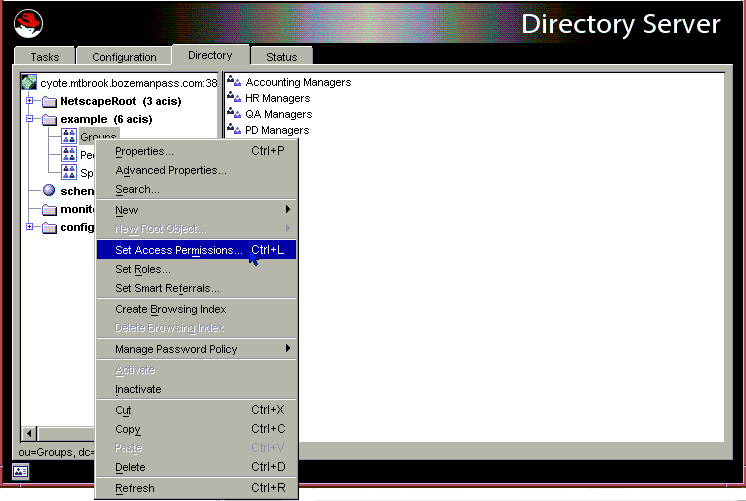This screenshot has height=501, width=746.
Task: Select Delete in the context menu
Action: pos(196,467)
